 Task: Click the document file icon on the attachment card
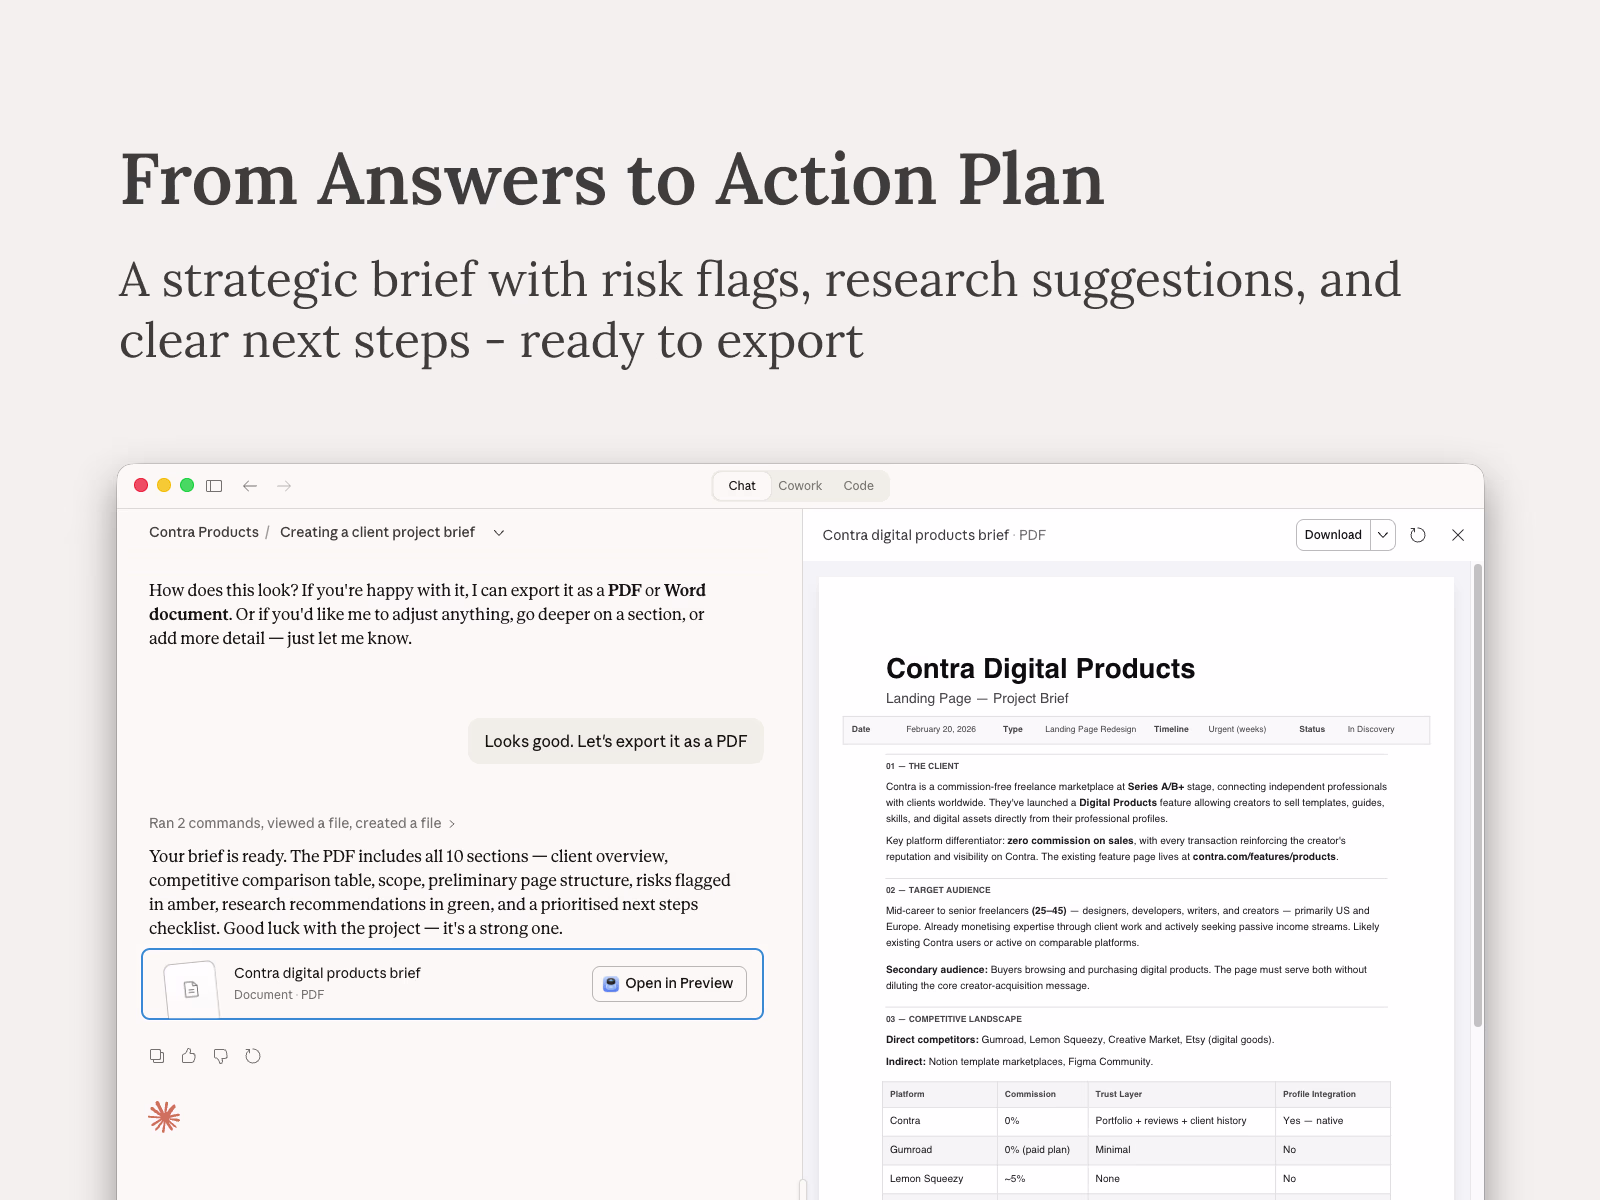191,989
